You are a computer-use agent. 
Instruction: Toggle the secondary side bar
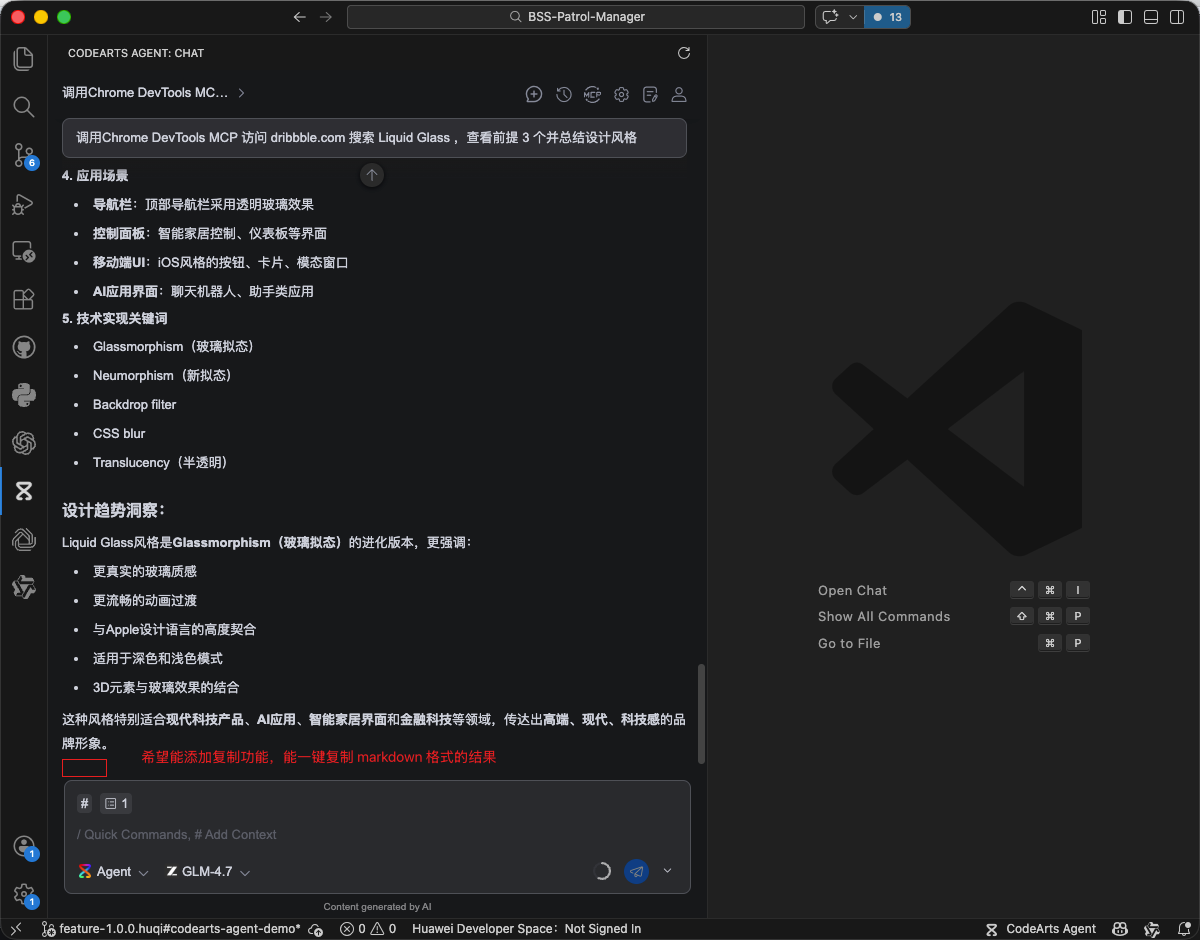click(1177, 17)
